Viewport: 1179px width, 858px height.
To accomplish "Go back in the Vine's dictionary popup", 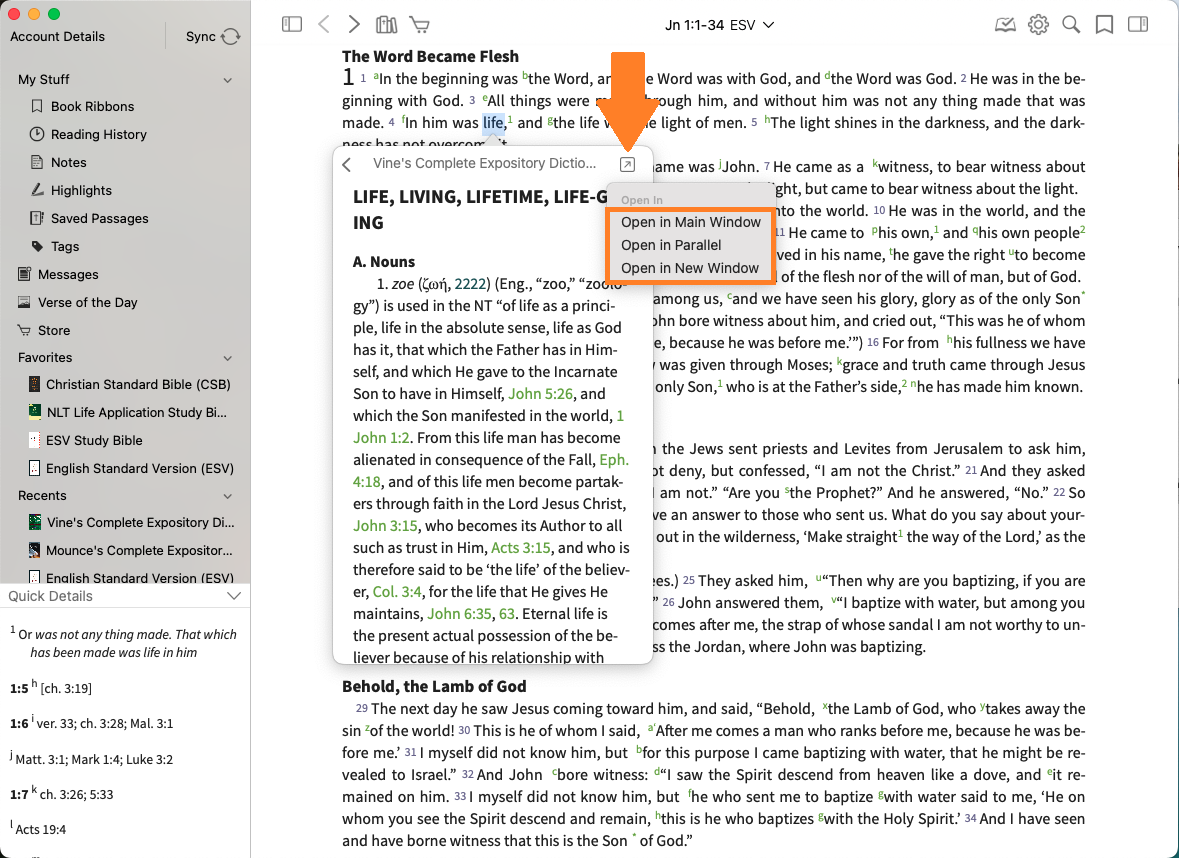I will point(347,165).
